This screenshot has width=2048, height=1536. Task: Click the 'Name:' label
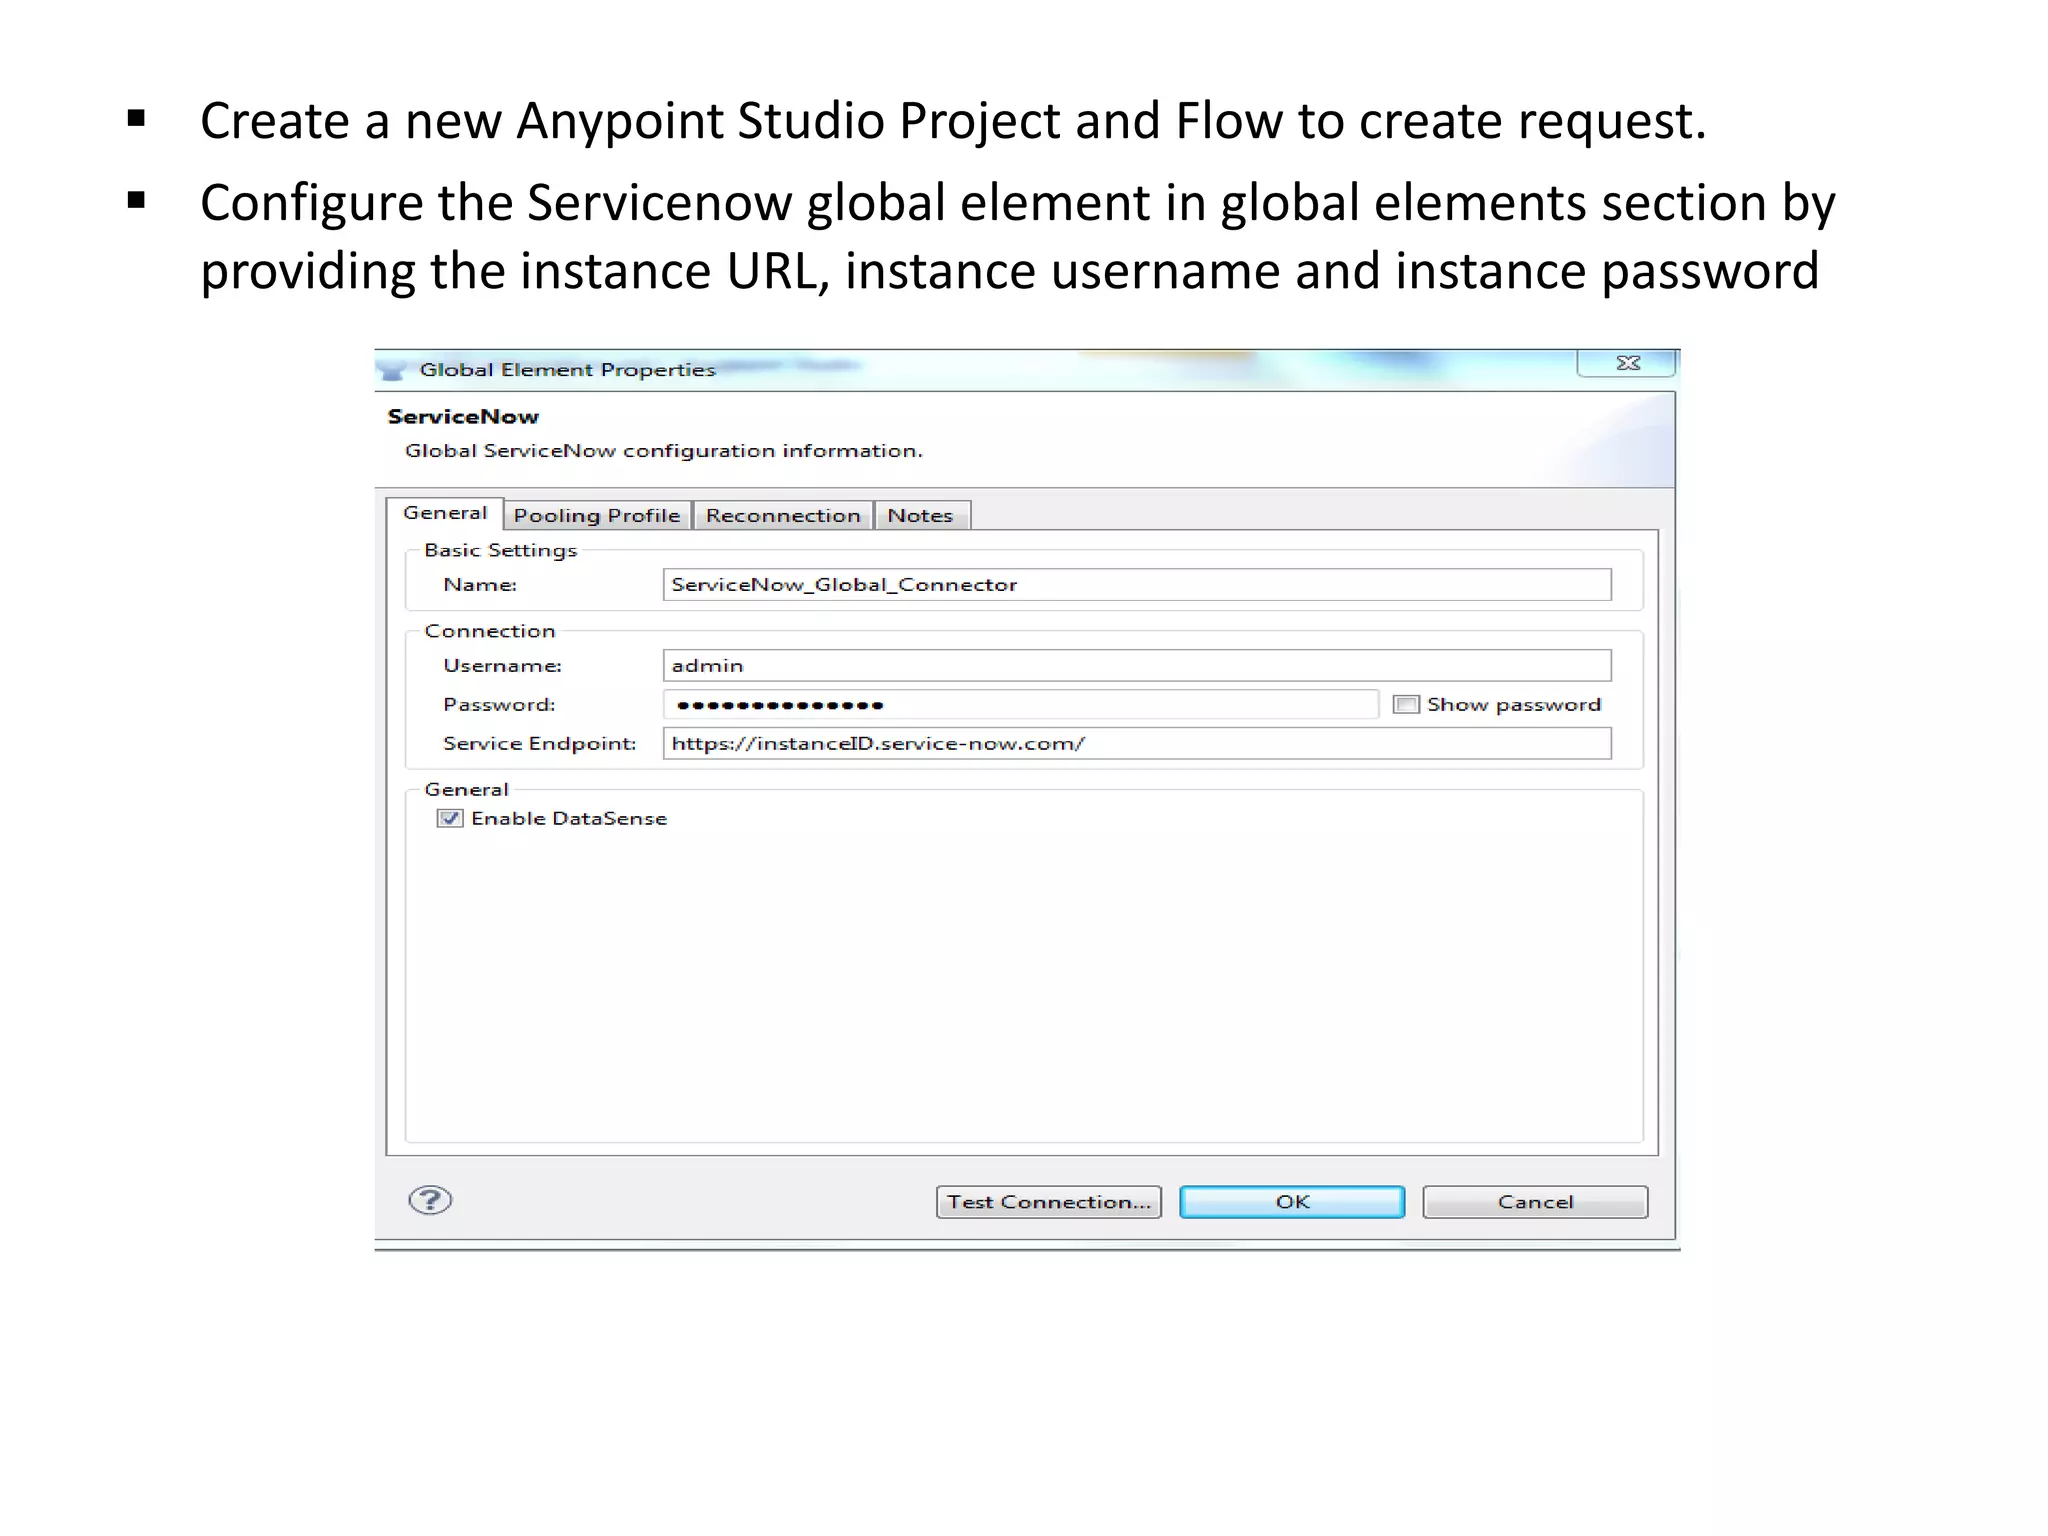[480, 585]
